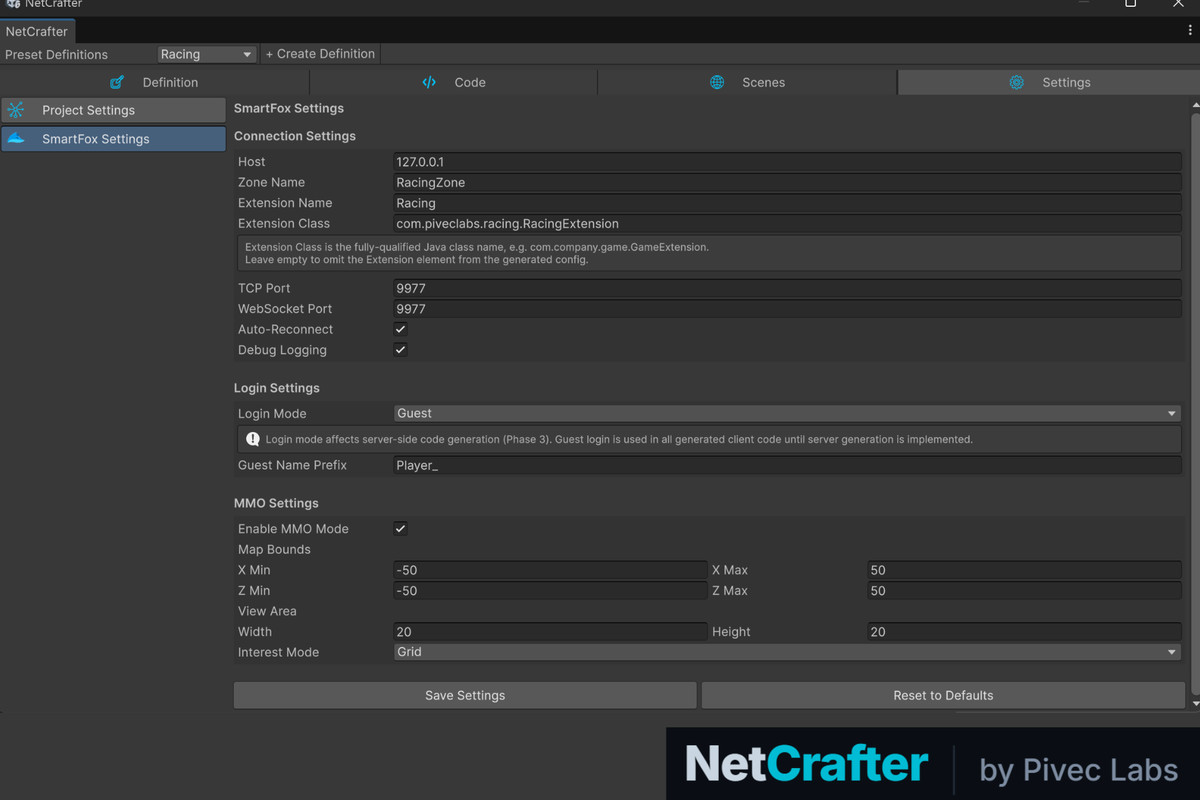Click the settings panel vertical scrollbar
The width and height of the screenshot is (1200, 800).
pos(1195,403)
